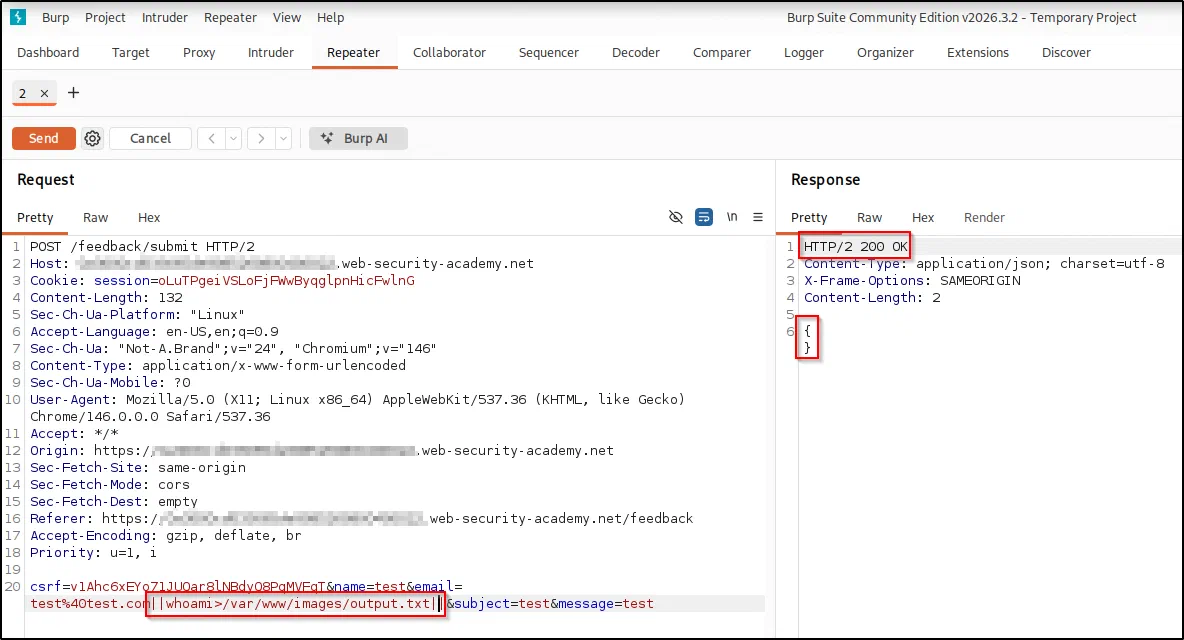1184x640 pixels.
Task: Switch to Collaborator tab
Action: 449,52
